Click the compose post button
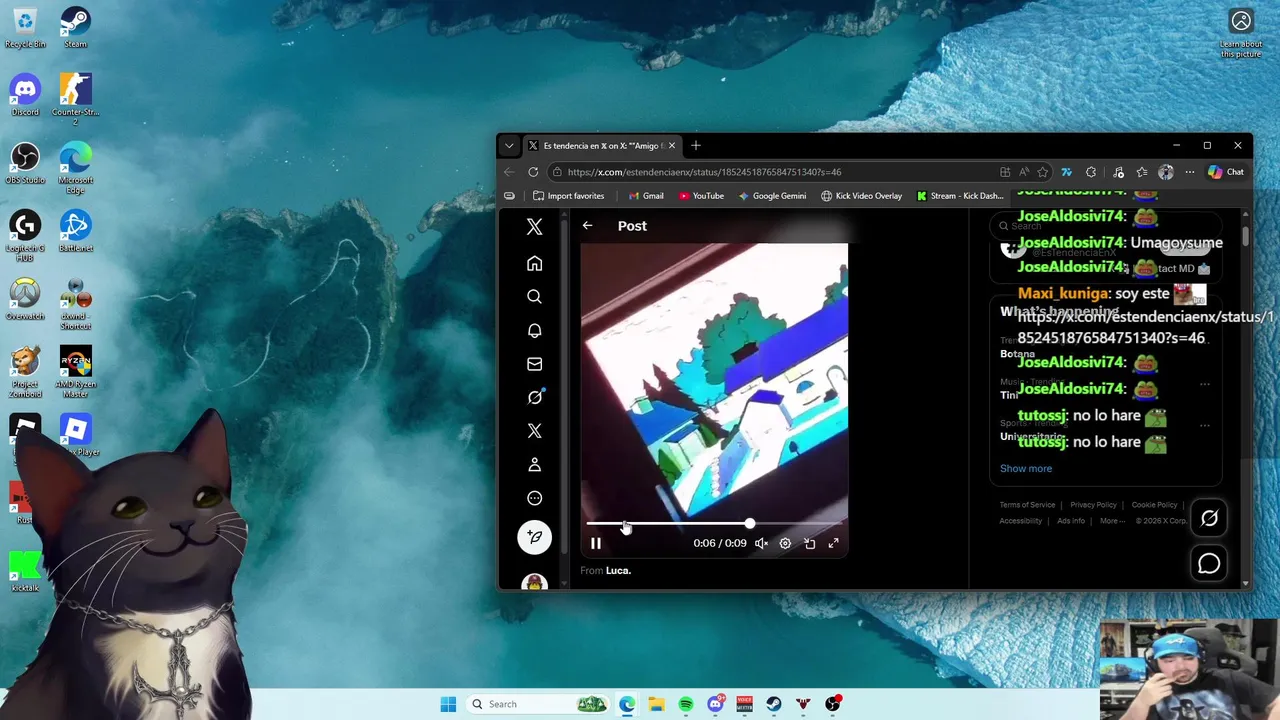This screenshot has height=720, width=1280. point(534,537)
